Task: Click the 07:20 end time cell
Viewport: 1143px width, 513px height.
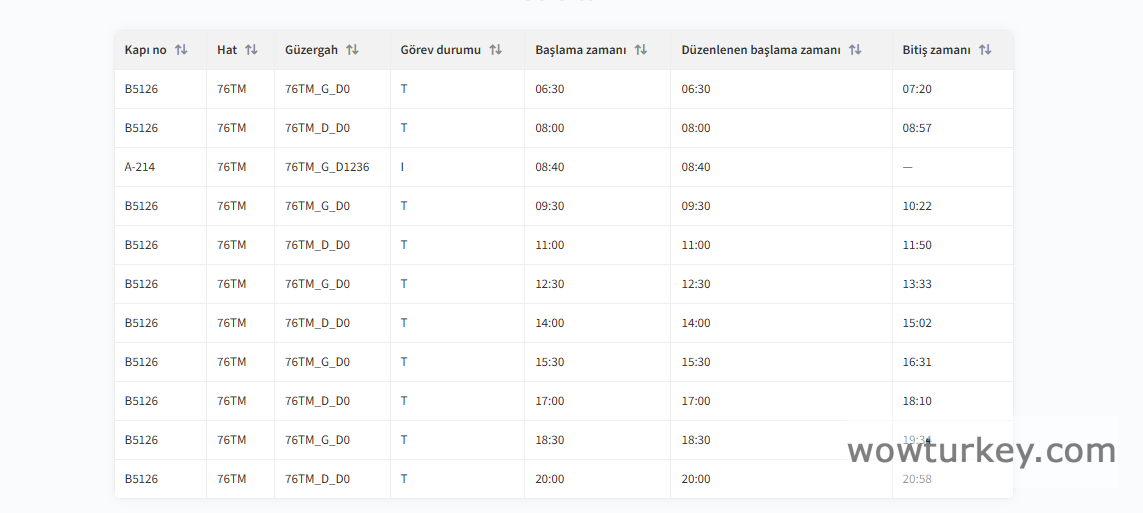Action: pos(917,89)
